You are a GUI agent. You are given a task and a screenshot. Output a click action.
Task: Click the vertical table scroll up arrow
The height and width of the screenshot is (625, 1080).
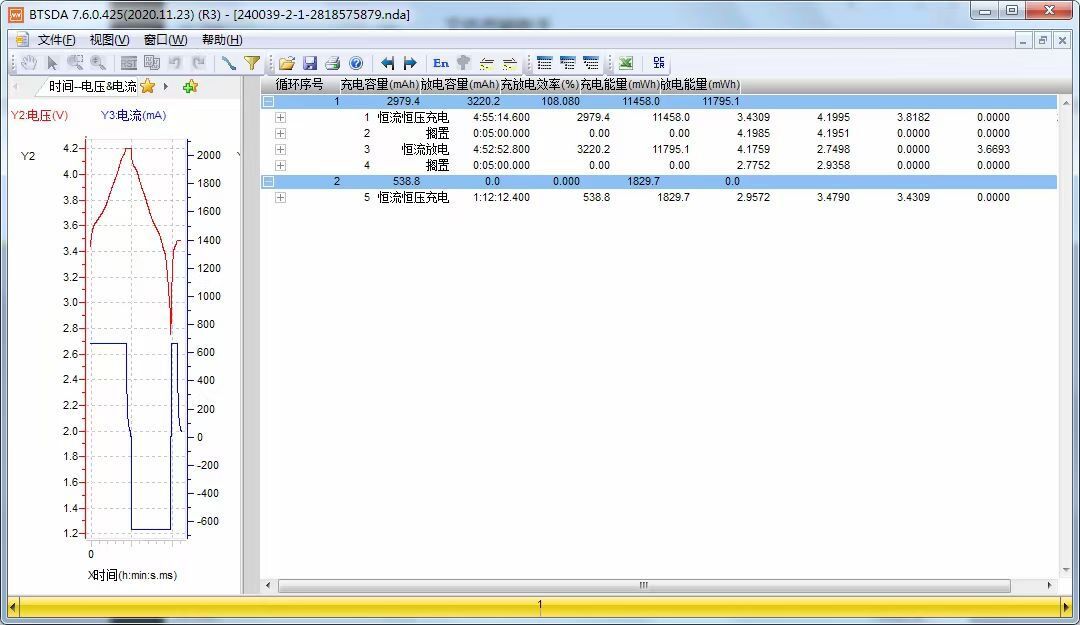pos(1066,103)
